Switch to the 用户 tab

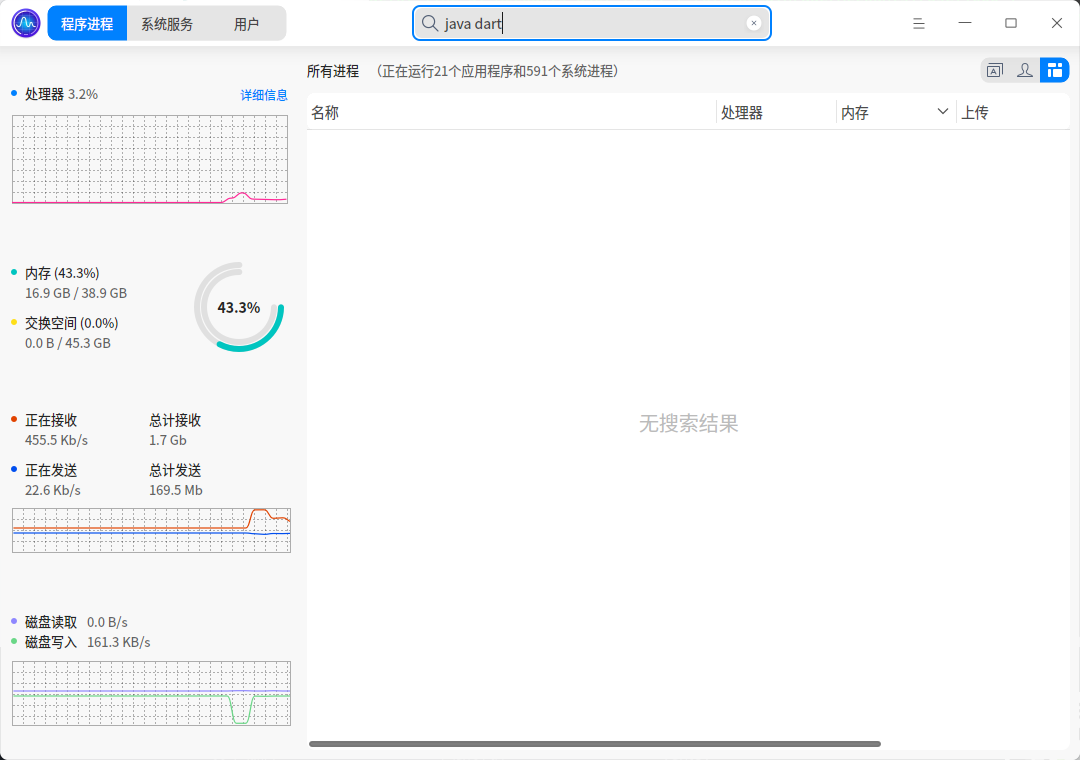tap(247, 23)
